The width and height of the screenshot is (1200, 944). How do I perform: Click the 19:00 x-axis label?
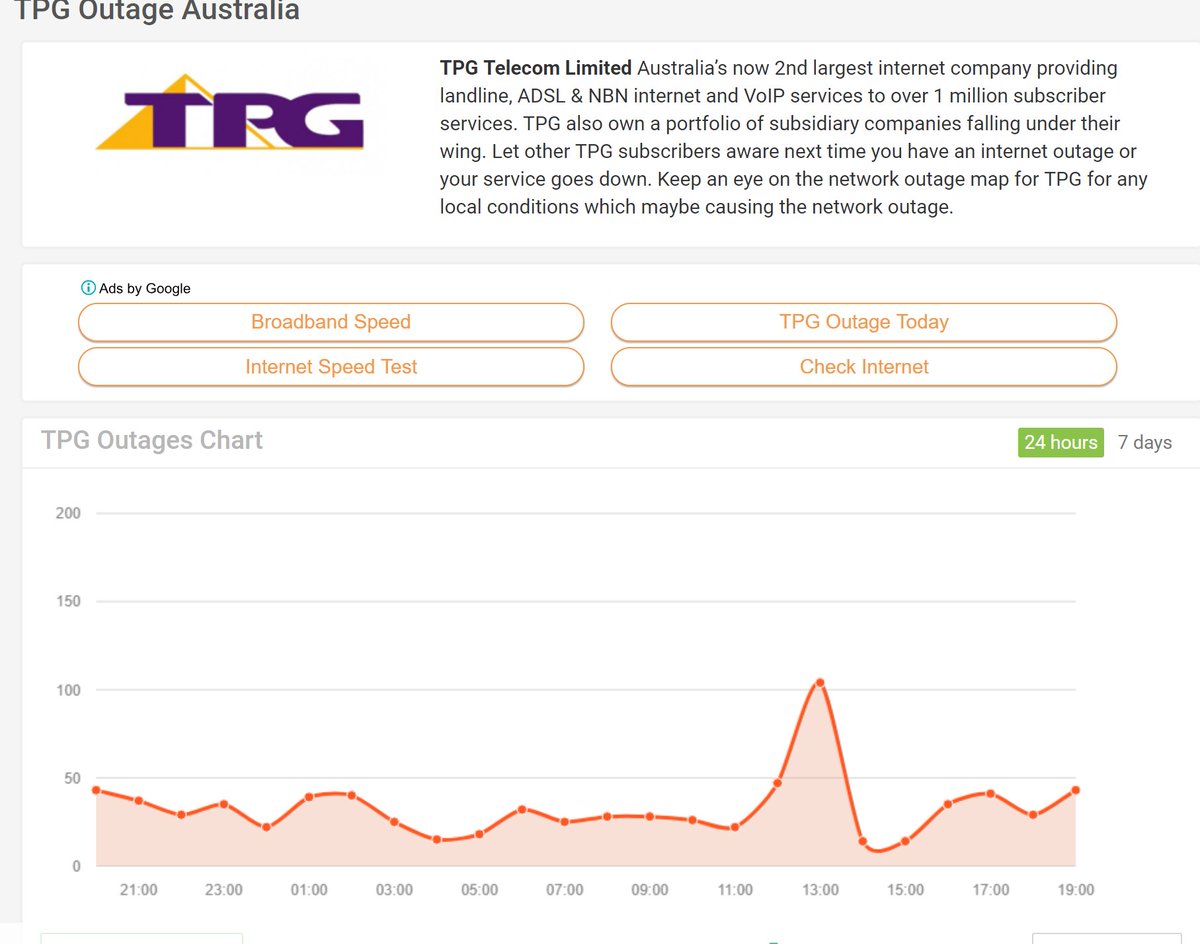coord(1076,890)
